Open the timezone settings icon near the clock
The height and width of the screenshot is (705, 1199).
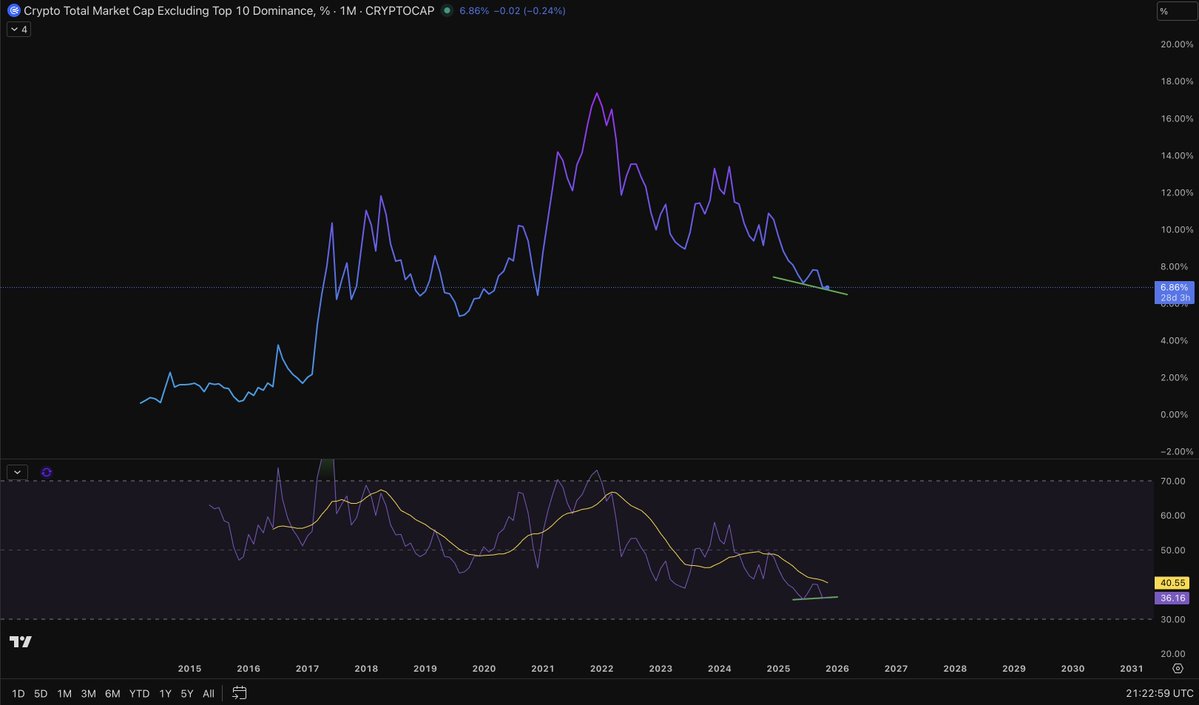[1178, 668]
